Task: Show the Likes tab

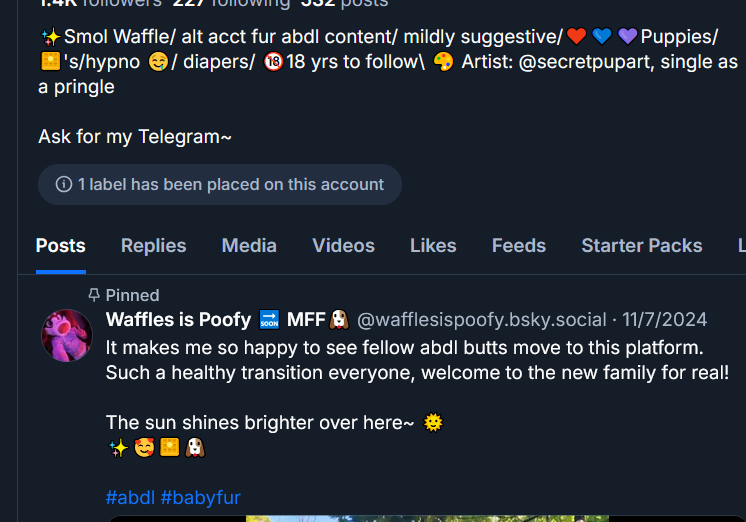Action: click(x=433, y=246)
